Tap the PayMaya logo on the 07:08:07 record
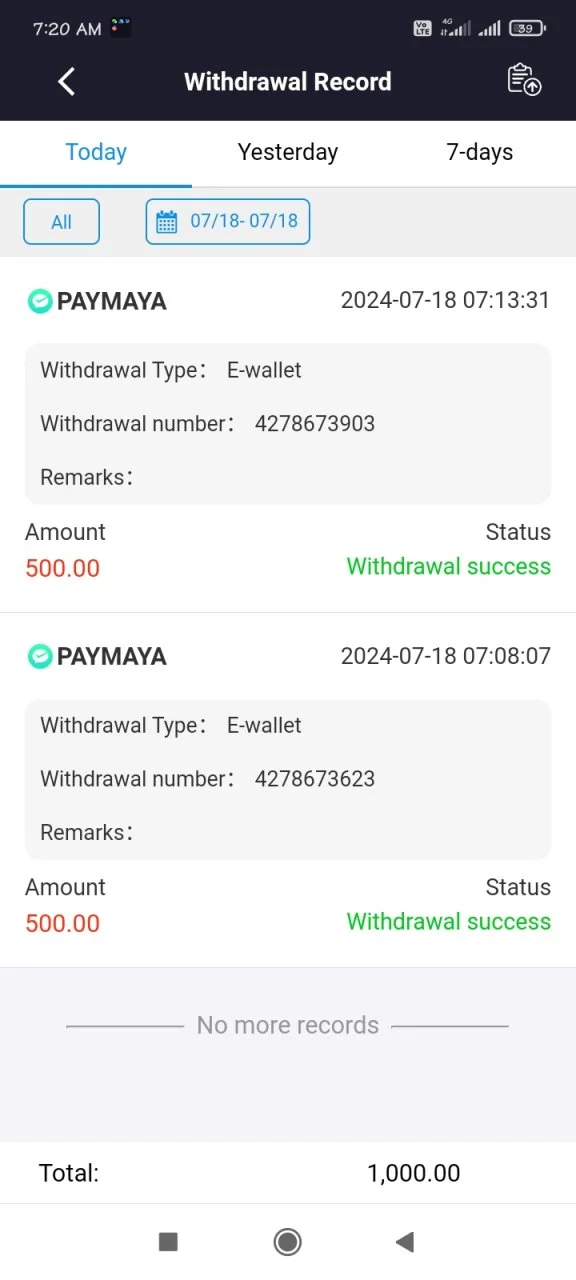Viewport: 576px width, 1280px height. coord(40,656)
